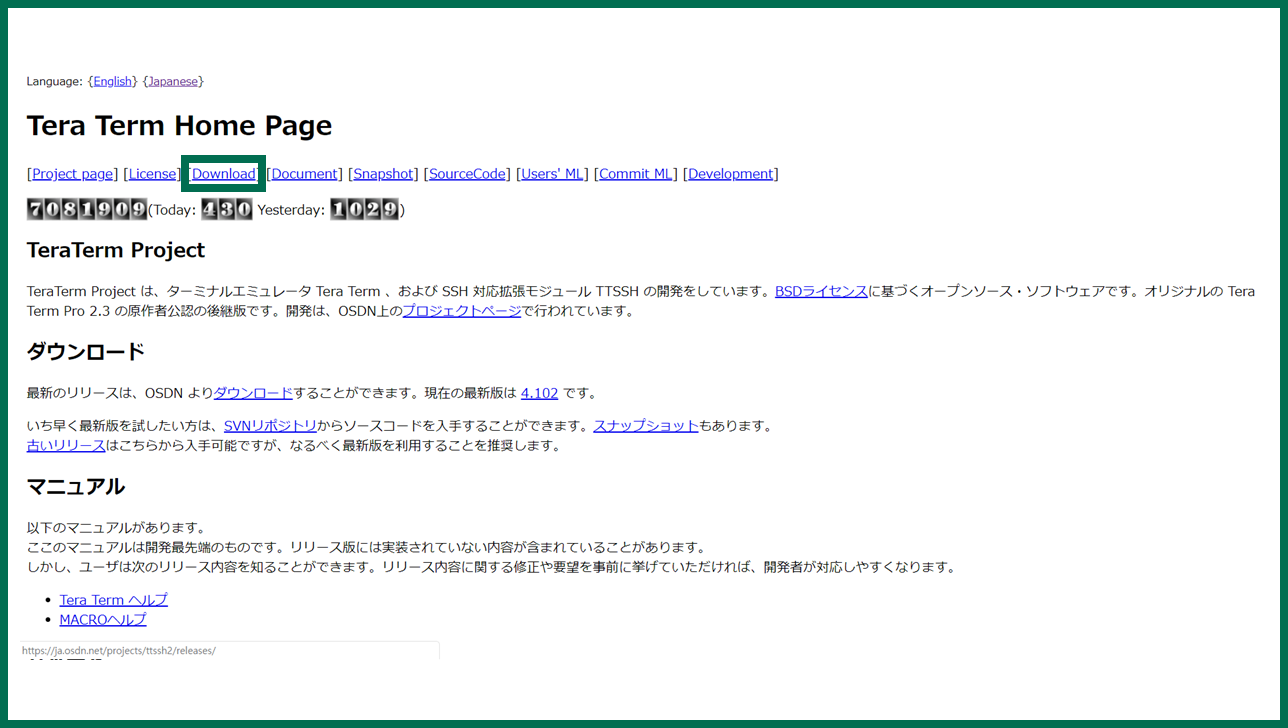Screen dimensions: 1288x728
Task: Switch language to English
Action: coord(112,81)
